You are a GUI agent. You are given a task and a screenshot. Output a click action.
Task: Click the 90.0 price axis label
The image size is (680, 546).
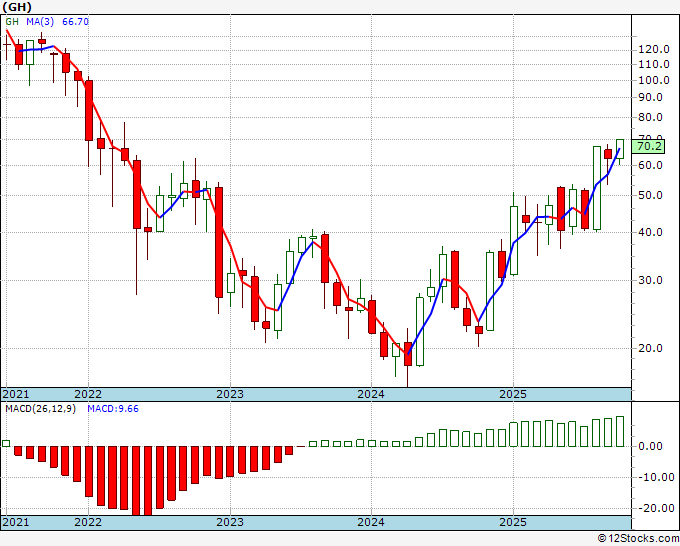[x=651, y=98]
